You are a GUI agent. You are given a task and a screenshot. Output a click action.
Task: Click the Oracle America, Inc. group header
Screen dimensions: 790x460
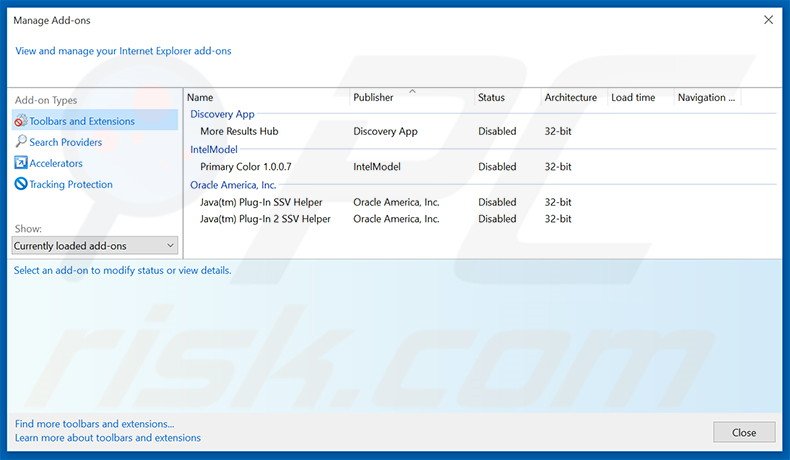point(233,185)
